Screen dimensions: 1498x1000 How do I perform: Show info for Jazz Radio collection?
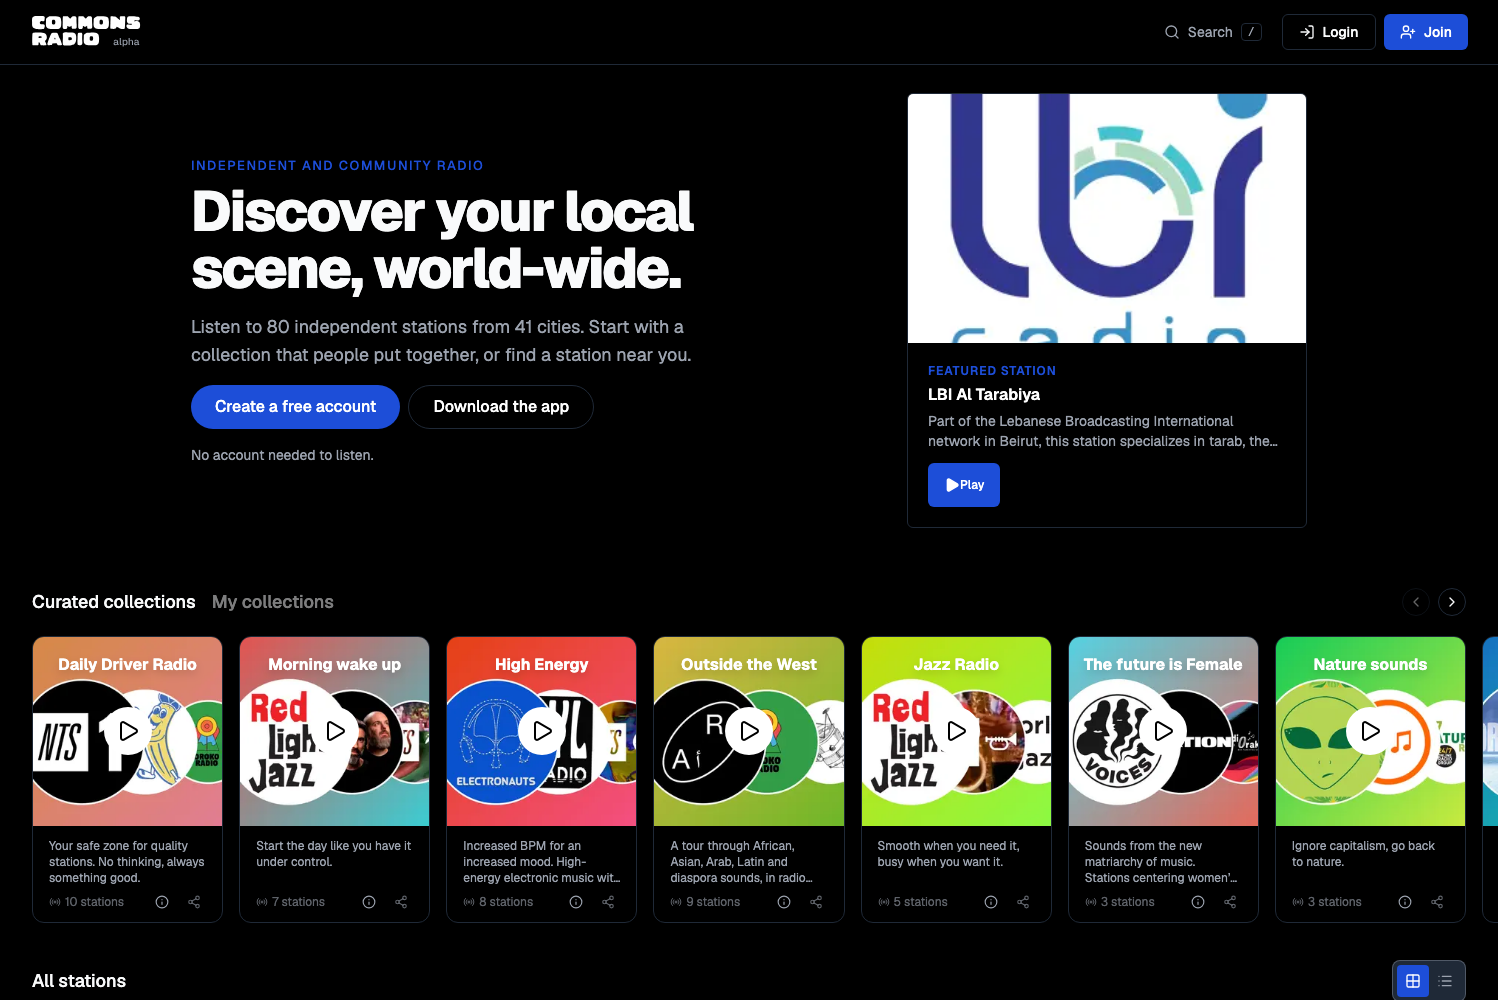click(x=991, y=902)
